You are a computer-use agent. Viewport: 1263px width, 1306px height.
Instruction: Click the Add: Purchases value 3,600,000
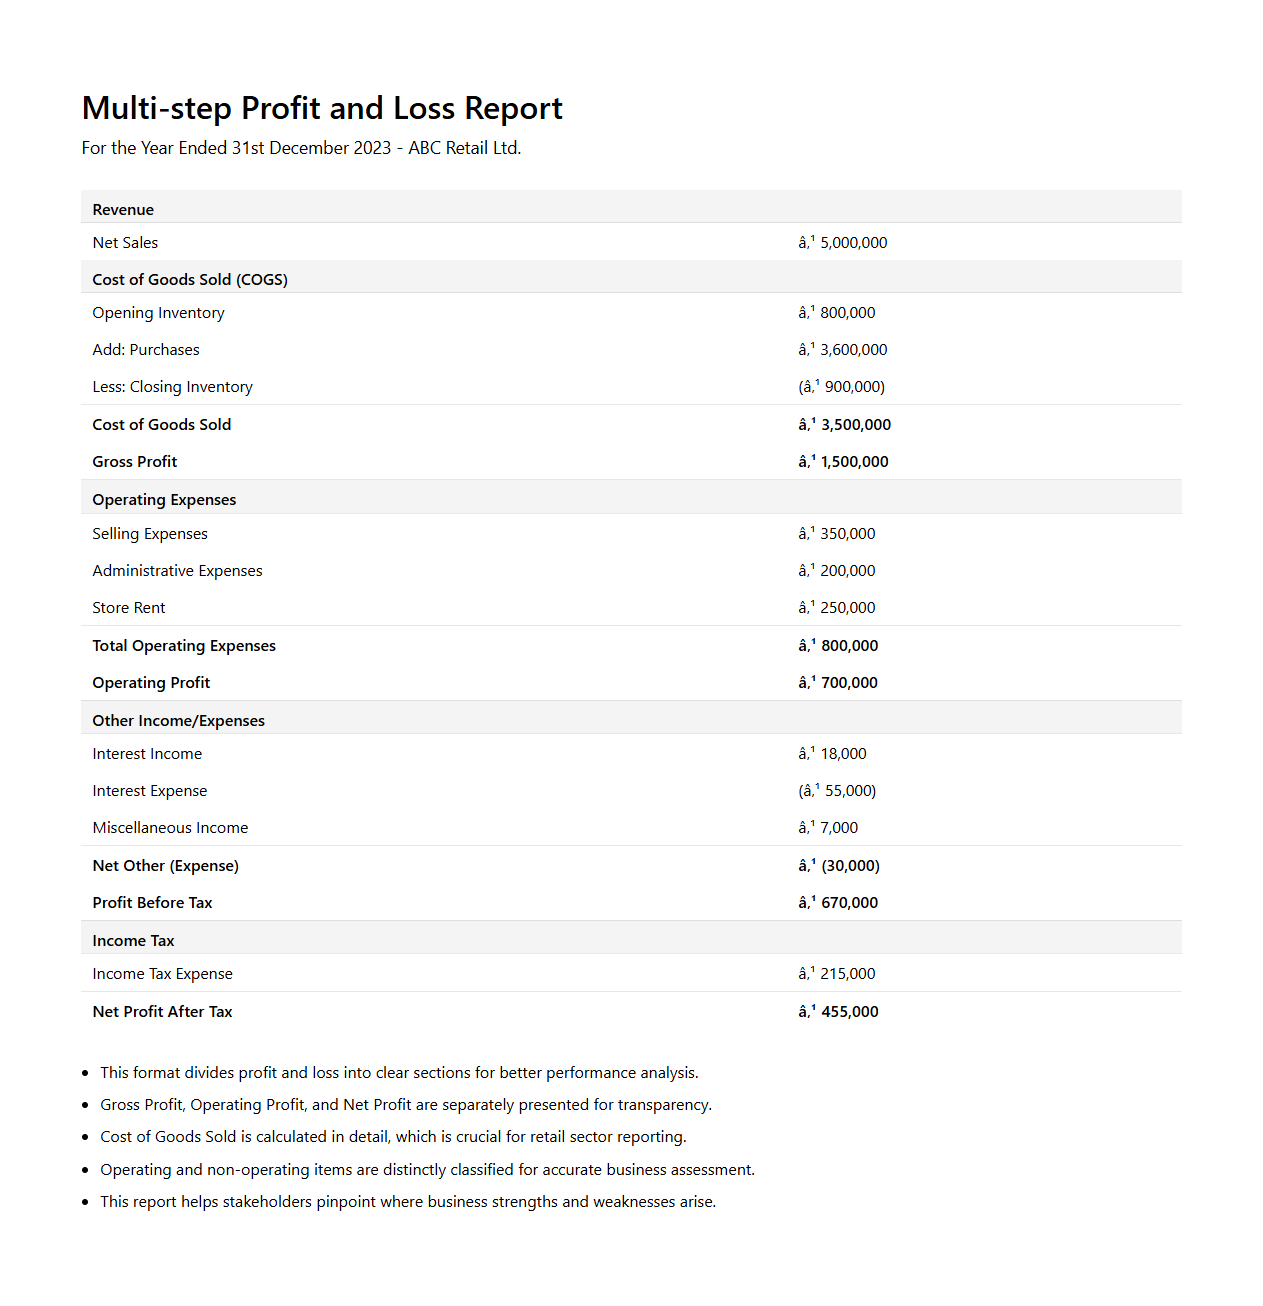pos(843,350)
